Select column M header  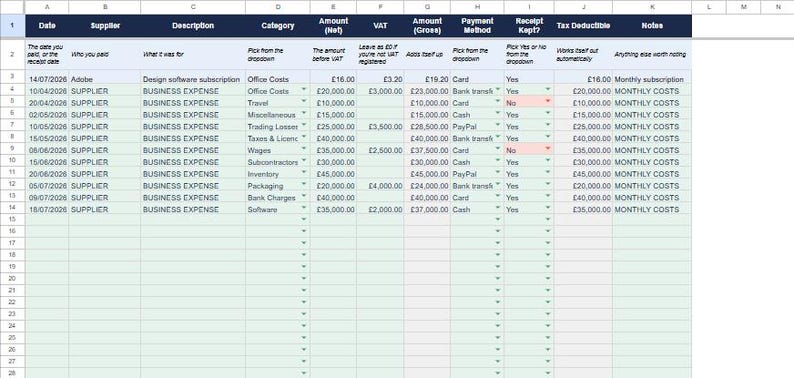[743, 7]
